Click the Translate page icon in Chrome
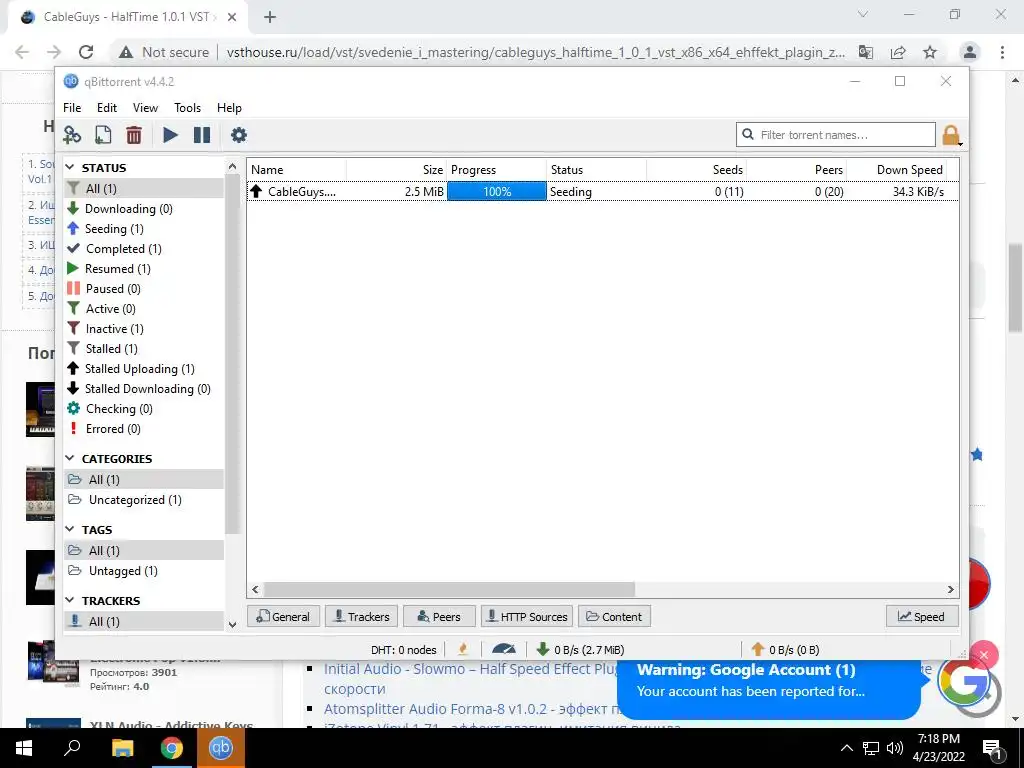Screen dimensions: 1024x768 click(866, 52)
